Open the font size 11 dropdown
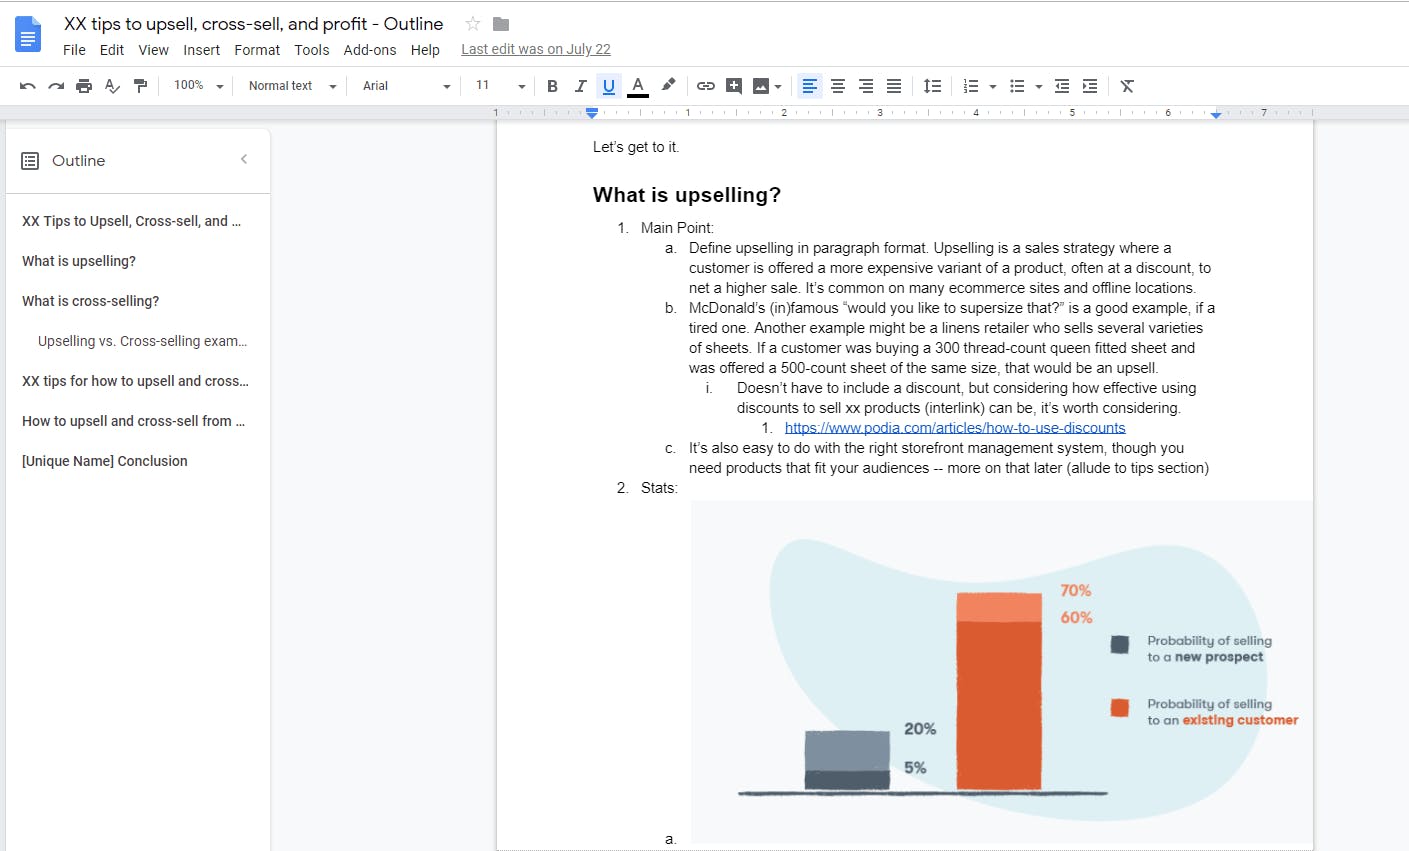1409x851 pixels. [x=500, y=86]
